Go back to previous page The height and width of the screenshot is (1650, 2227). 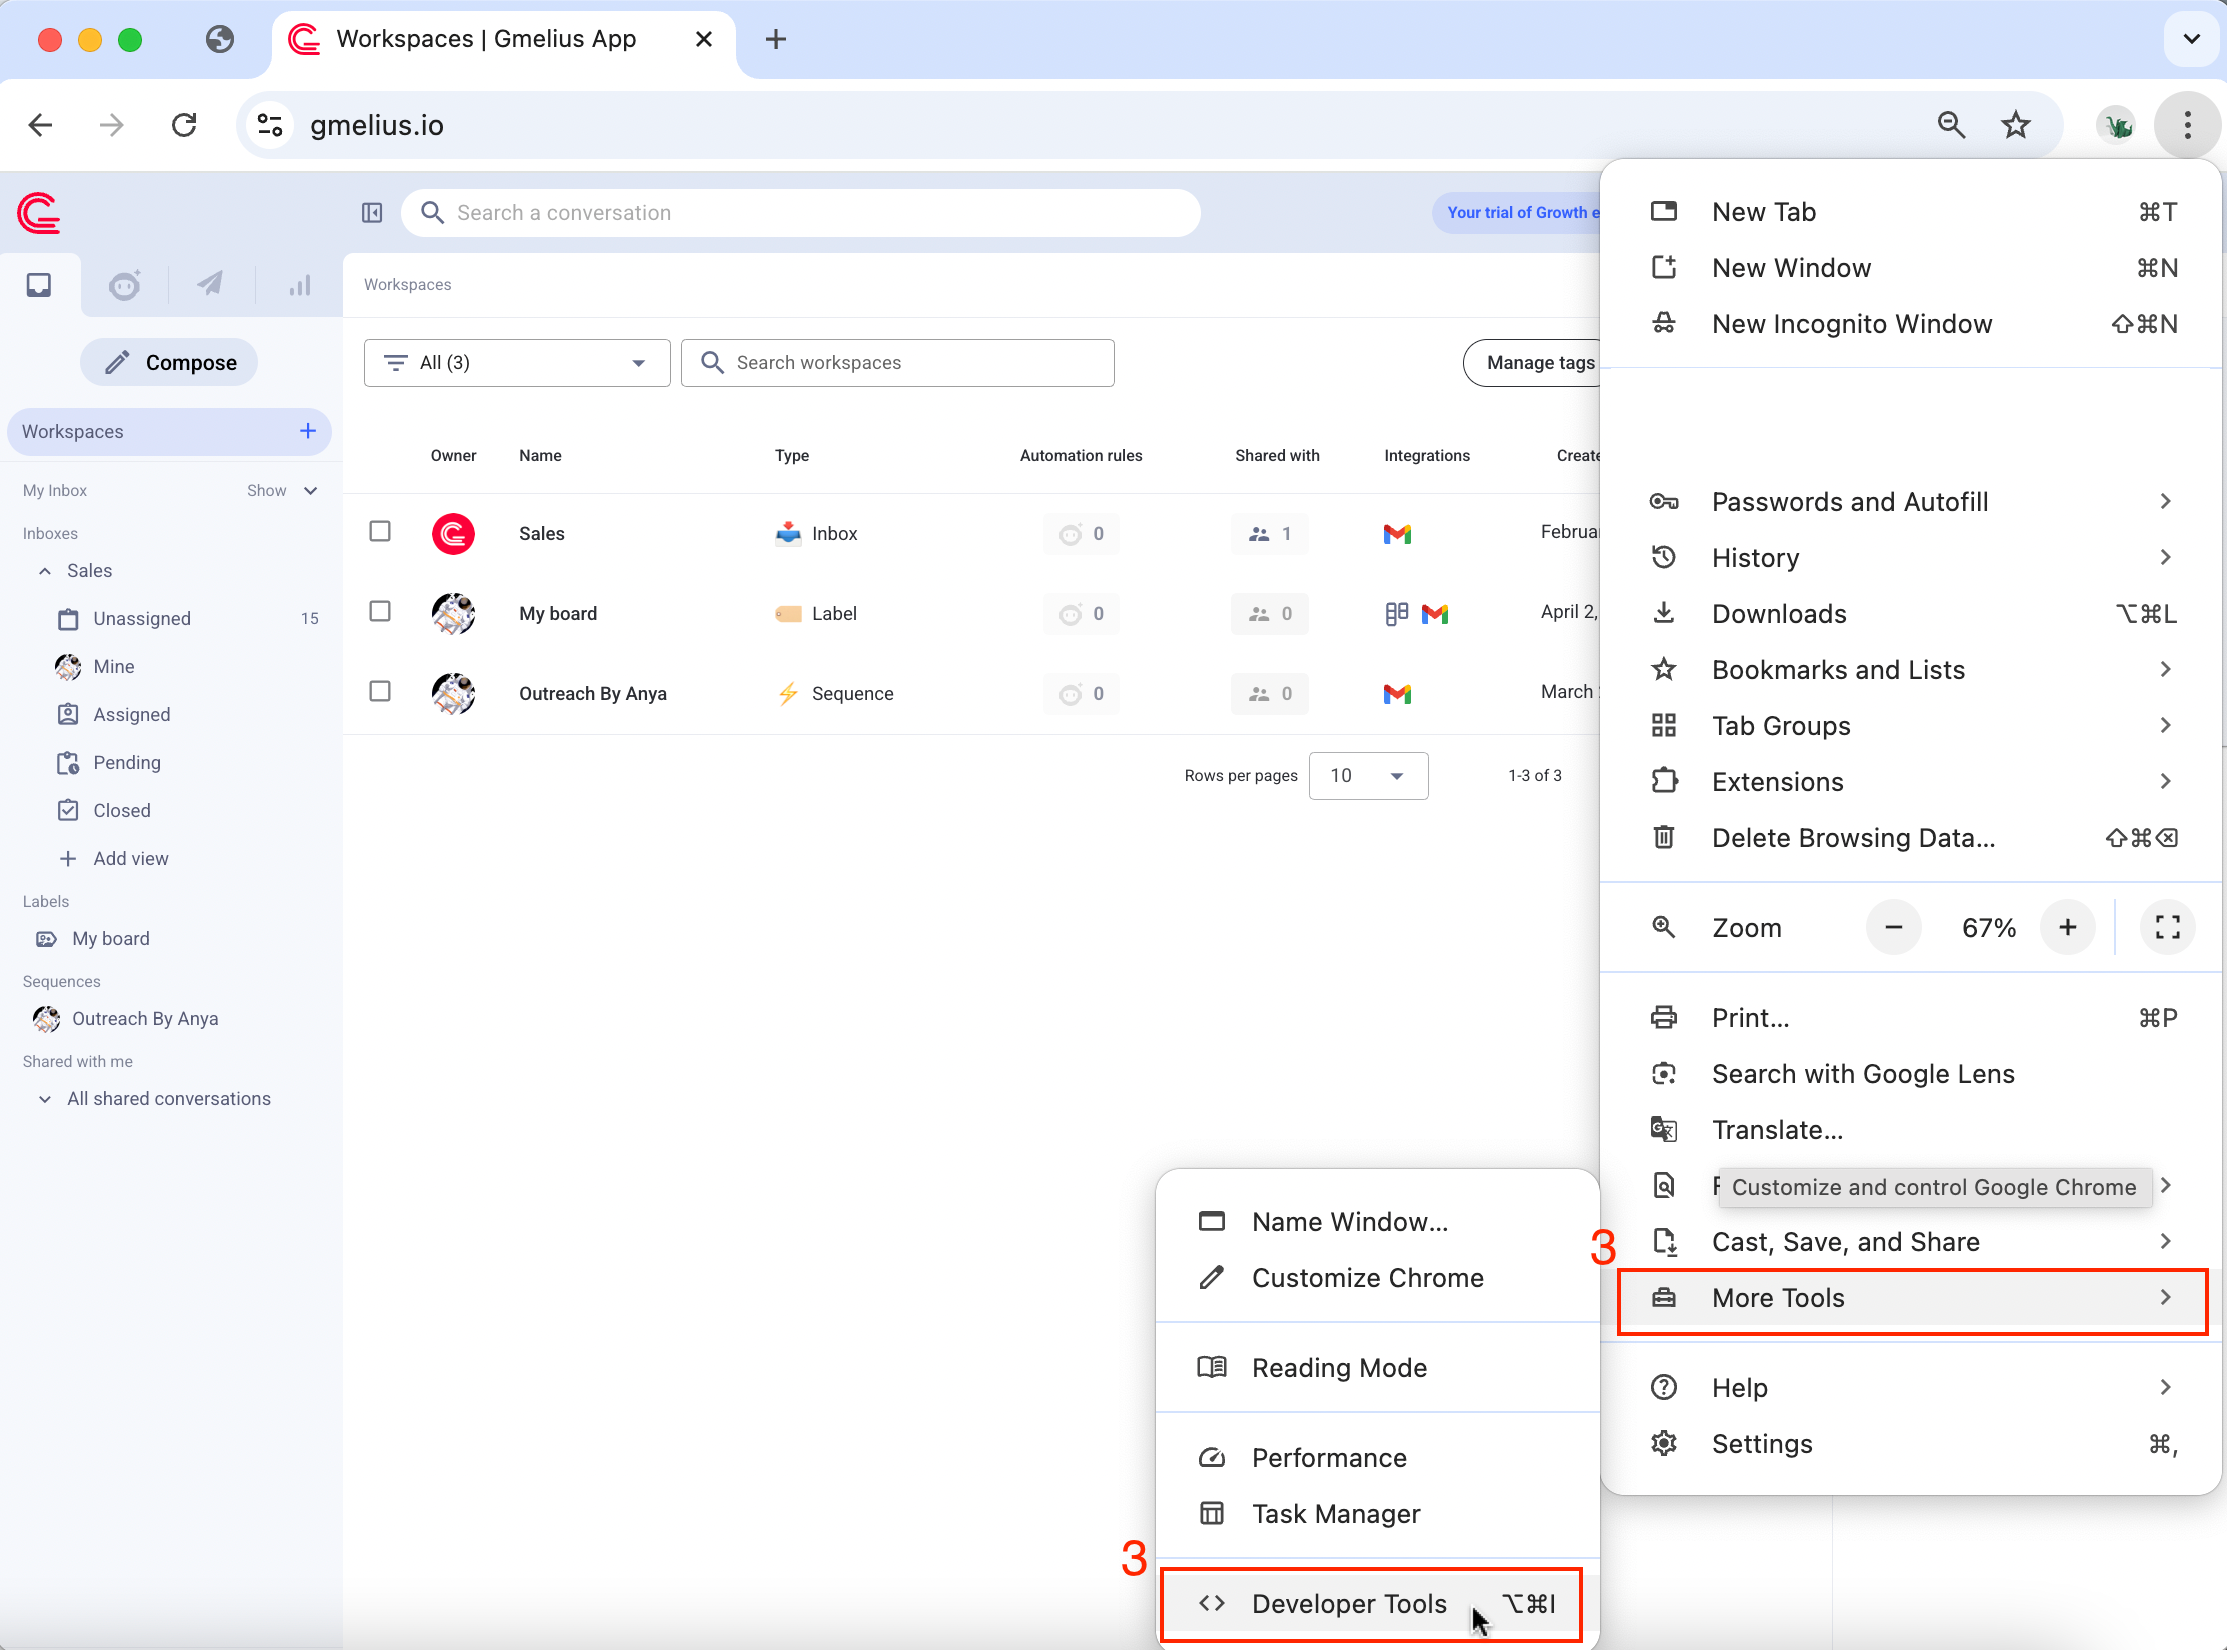click(40, 125)
